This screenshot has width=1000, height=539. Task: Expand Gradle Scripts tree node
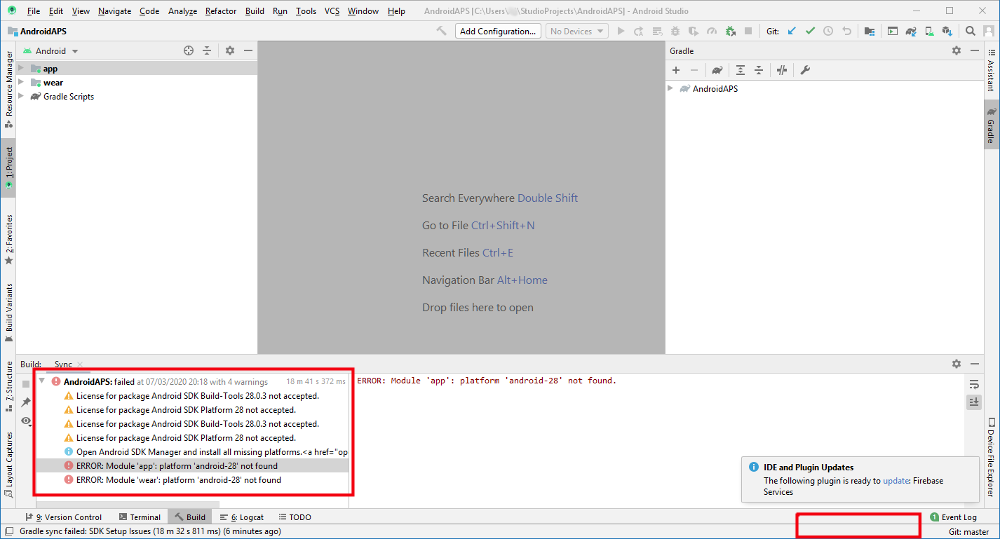point(21,96)
